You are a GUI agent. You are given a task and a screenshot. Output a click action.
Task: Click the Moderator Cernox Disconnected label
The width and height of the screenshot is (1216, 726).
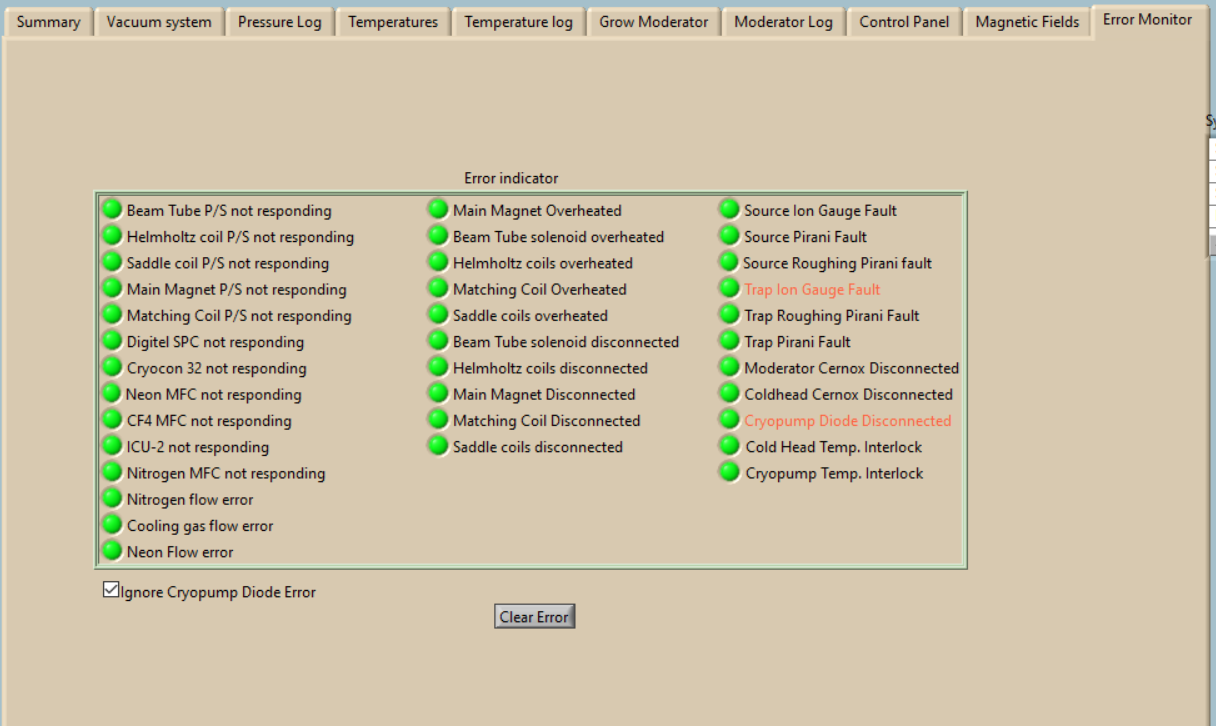(x=852, y=368)
